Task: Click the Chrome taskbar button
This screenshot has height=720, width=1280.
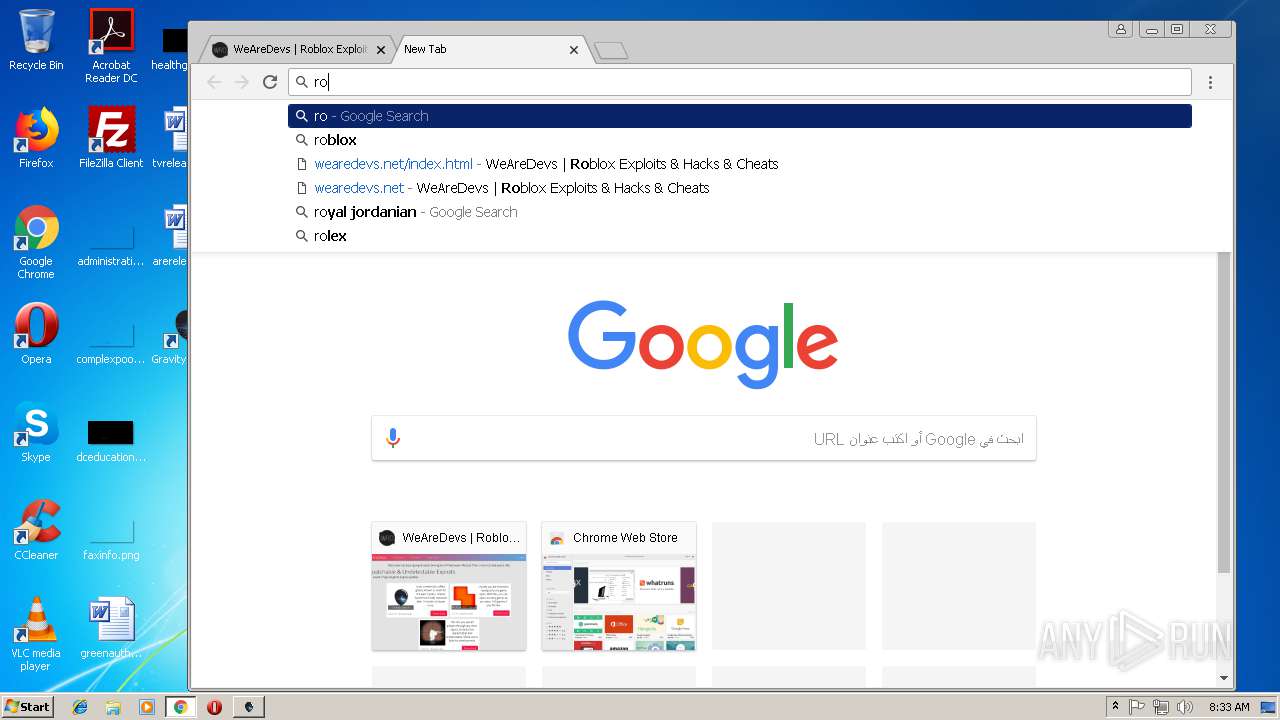Action: click(x=180, y=707)
